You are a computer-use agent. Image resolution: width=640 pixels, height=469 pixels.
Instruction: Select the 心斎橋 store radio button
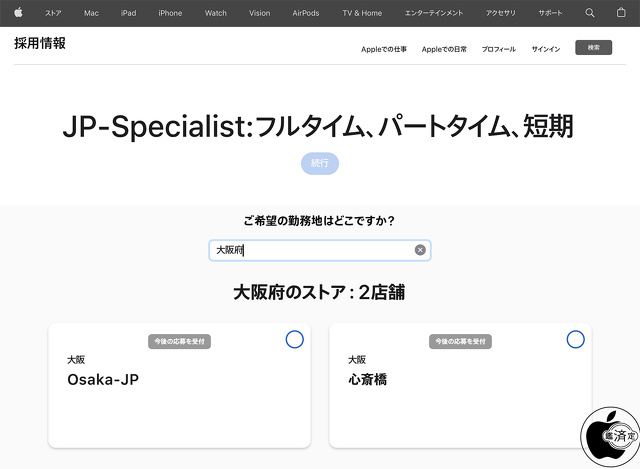tap(575, 339)
